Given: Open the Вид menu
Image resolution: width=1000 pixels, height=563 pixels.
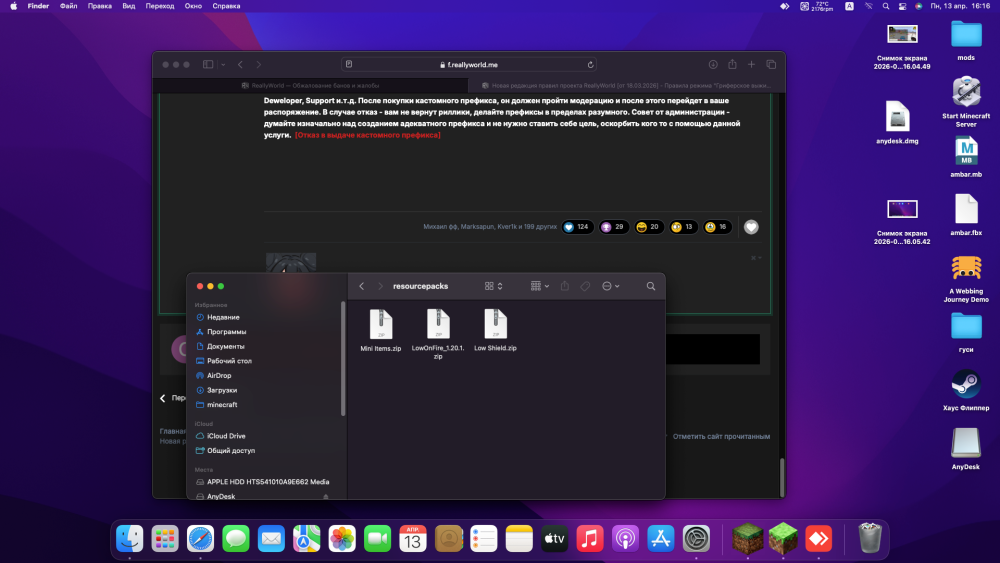Looking at the screenshot, I should click(x=129, y=6).
